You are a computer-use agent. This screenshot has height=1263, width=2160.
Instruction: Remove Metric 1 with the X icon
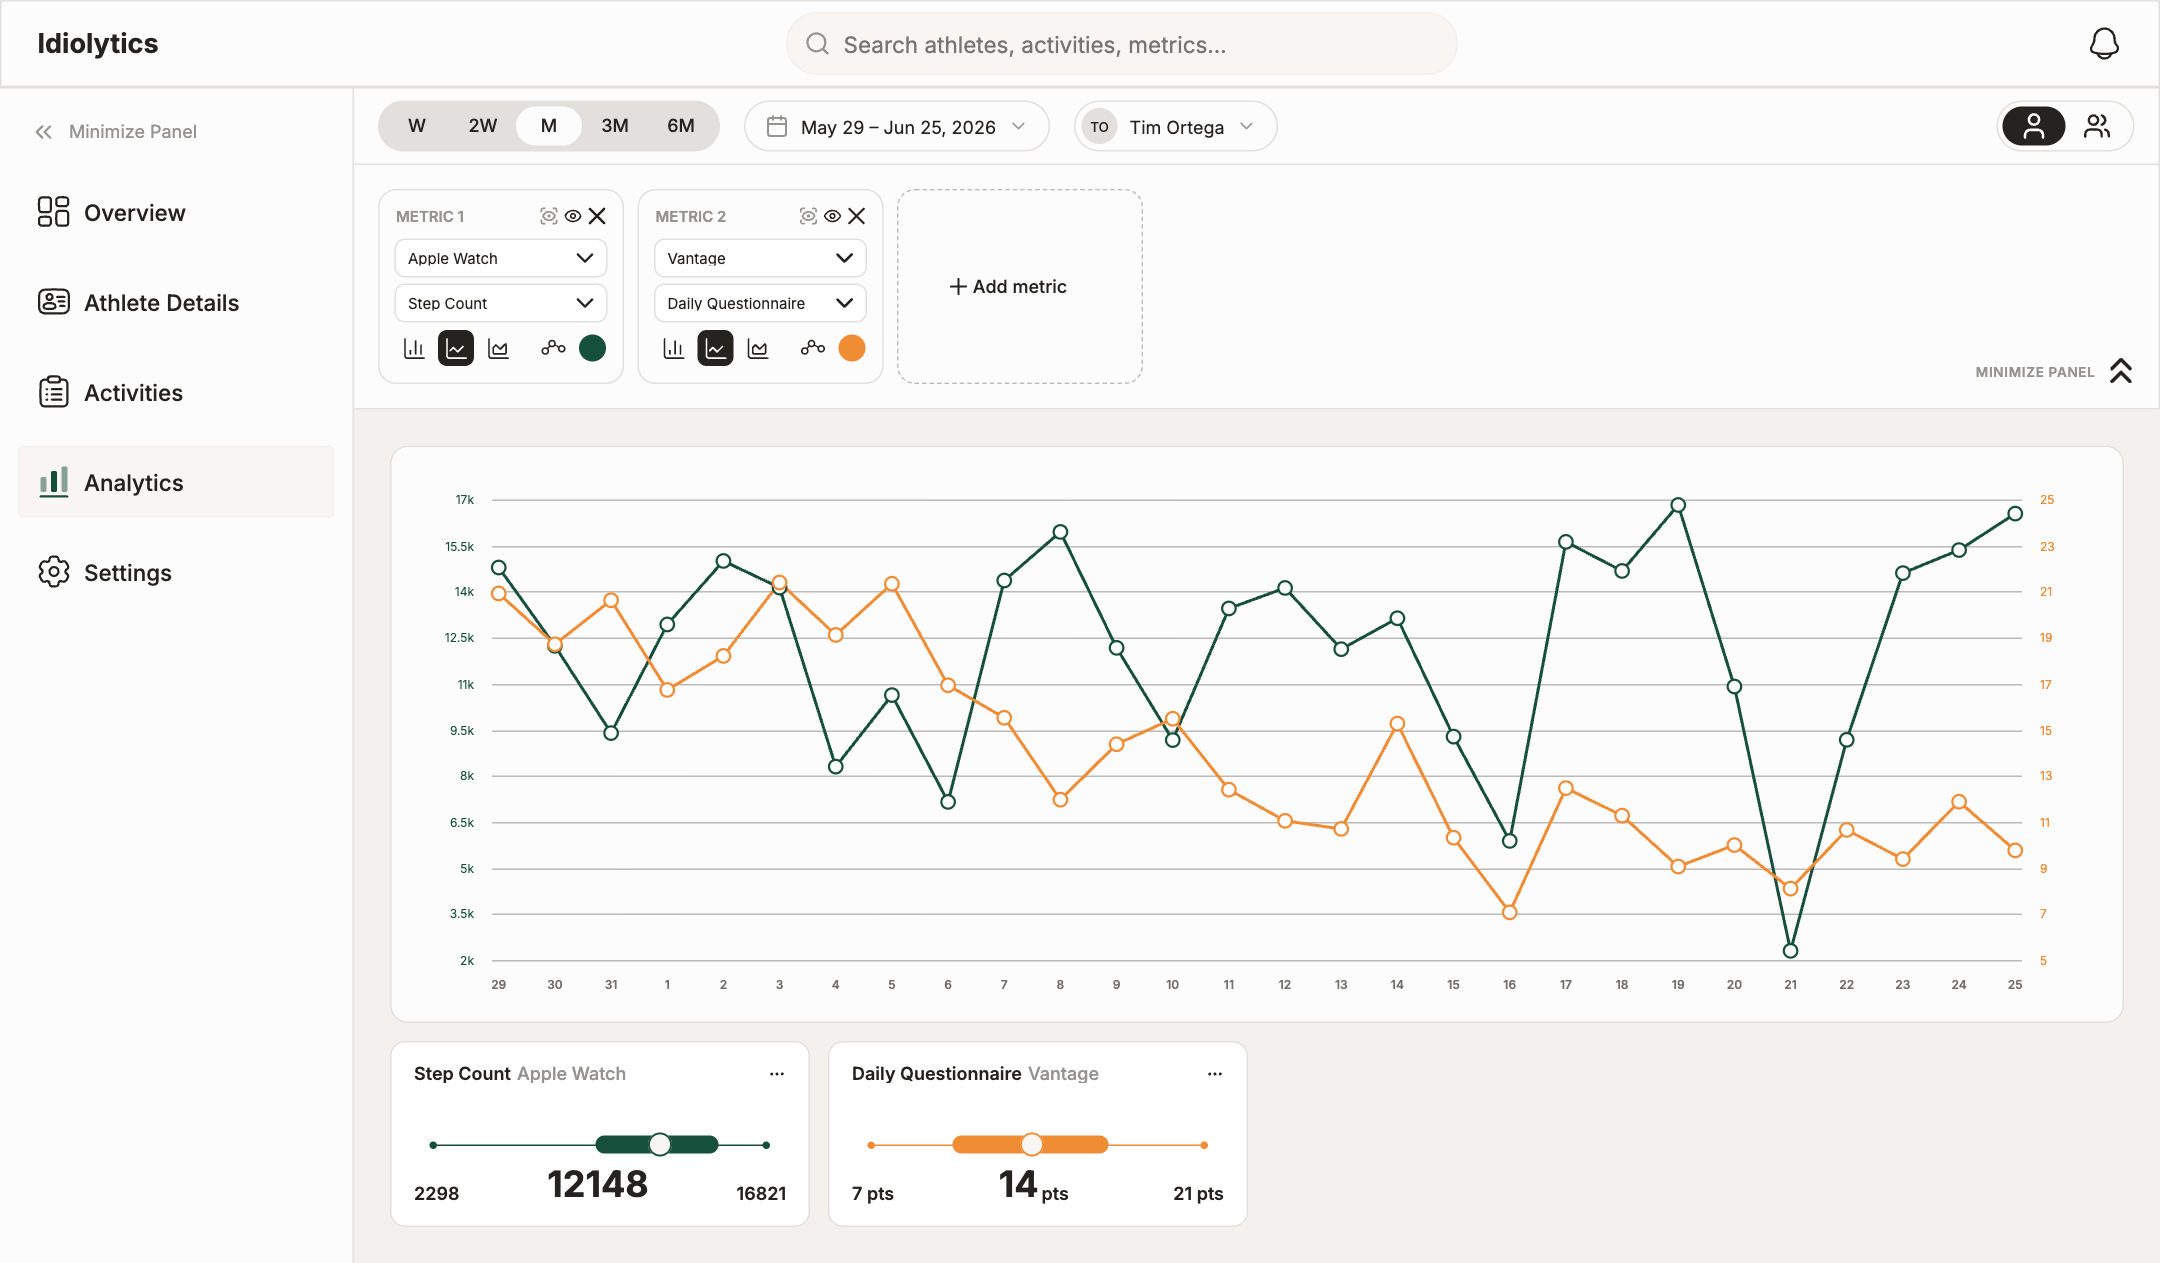[x=597, y=216]
